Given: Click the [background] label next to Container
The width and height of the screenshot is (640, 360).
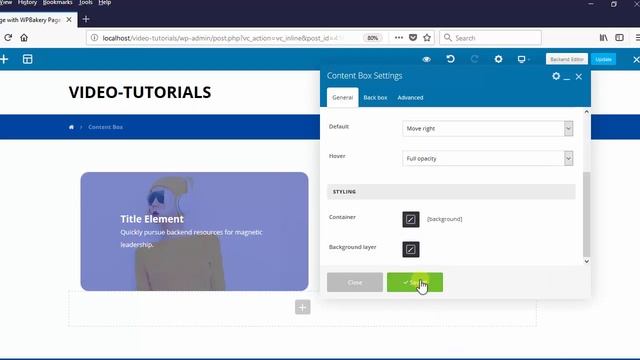Looking at the screenshot, I should (x=444, y=219).
